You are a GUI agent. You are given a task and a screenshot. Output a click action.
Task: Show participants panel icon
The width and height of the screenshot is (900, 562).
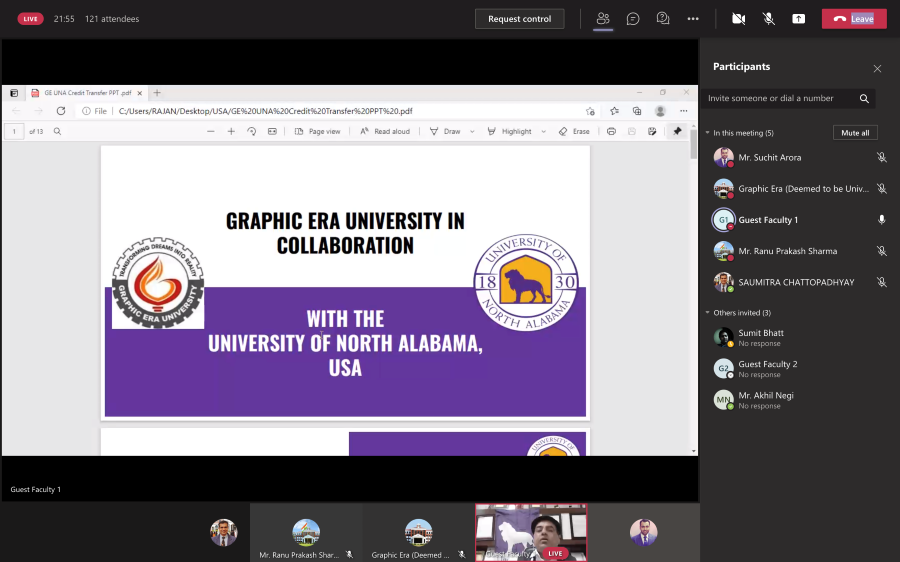pyautogui.click(x=603, y=19)
